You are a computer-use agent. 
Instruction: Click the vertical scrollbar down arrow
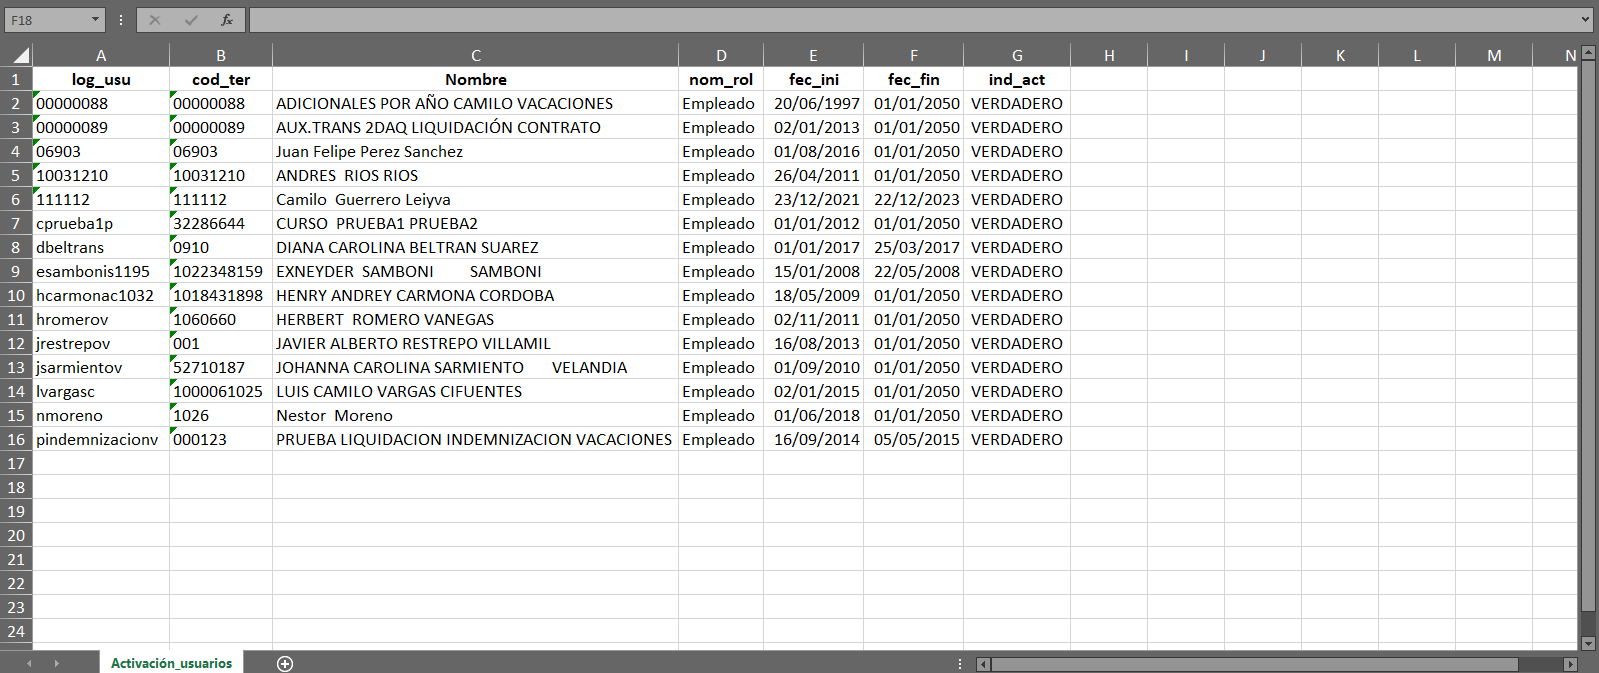click(1588, 644)
